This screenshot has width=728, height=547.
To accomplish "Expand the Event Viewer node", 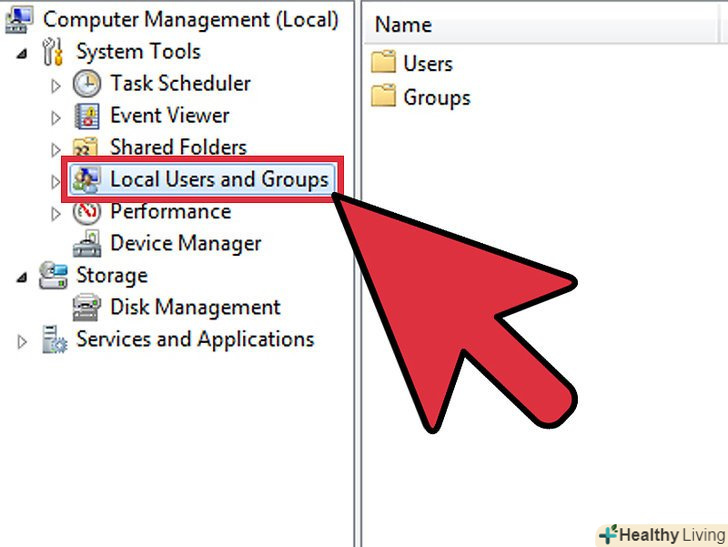I will [x=56, y=118].
